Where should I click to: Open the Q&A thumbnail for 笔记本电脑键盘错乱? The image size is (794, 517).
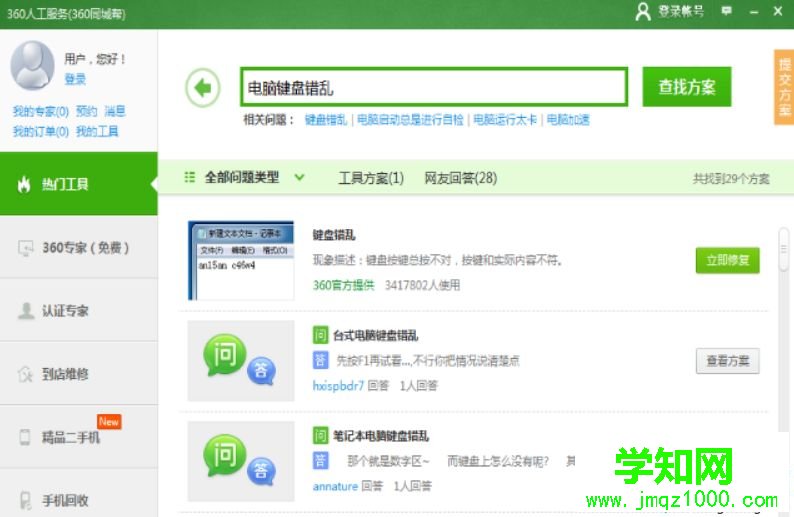(x=241, y=461)
